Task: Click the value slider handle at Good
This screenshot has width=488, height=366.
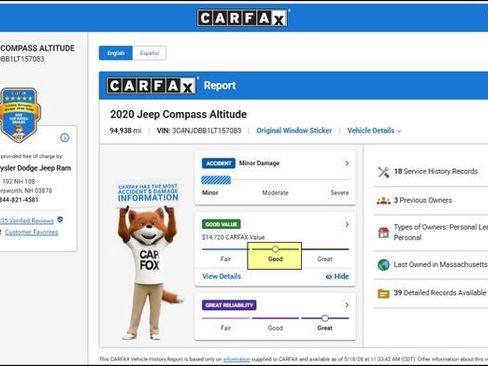Action: tap(275, 249)
